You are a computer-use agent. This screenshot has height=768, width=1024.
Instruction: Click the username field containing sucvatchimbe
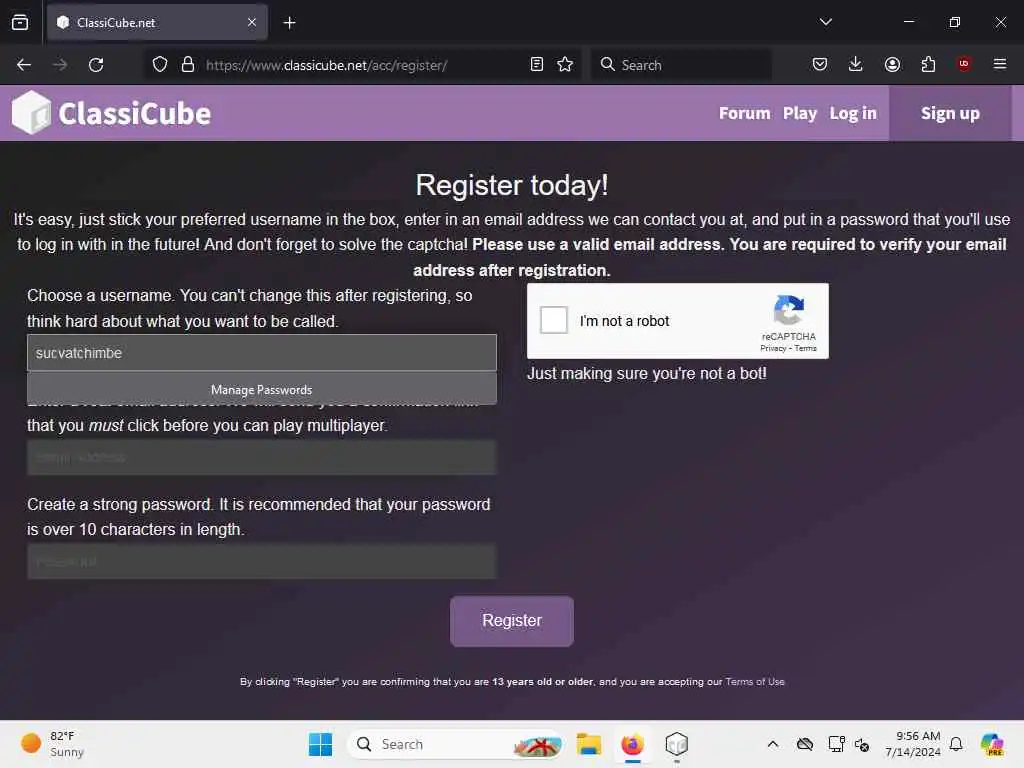click(262, 353)
